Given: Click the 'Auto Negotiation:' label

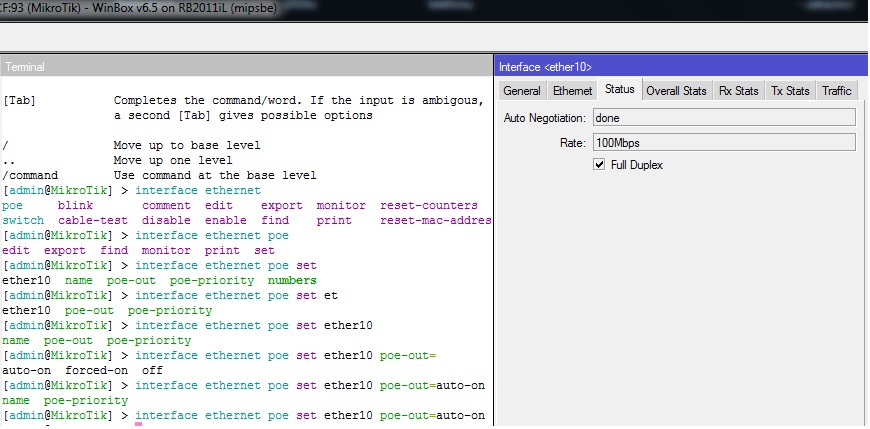Looking at the screenshot, I should pos(544,118).
